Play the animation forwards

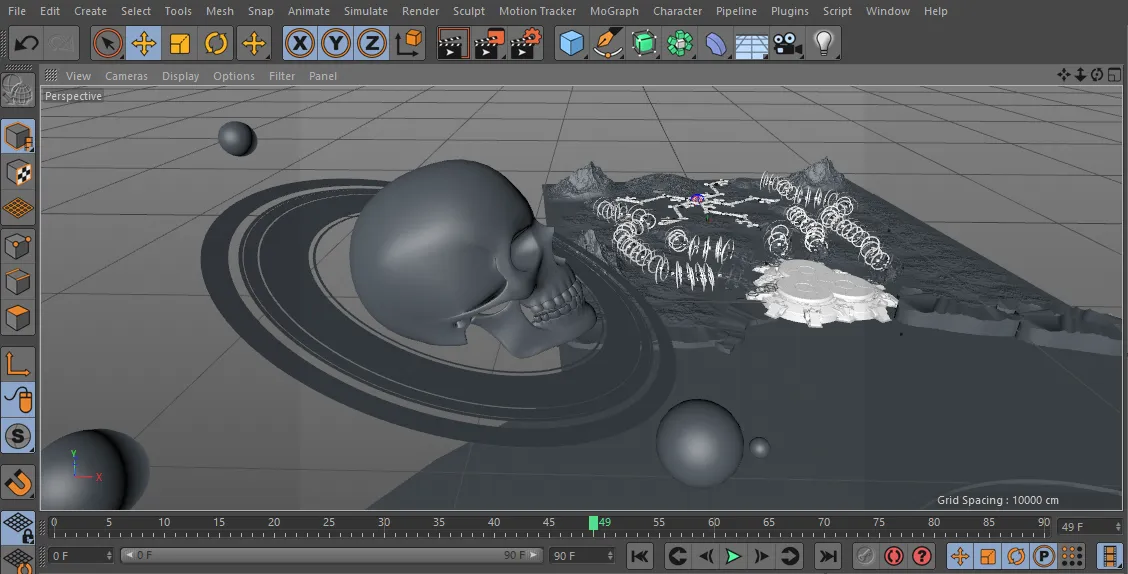tap(733, 556)
